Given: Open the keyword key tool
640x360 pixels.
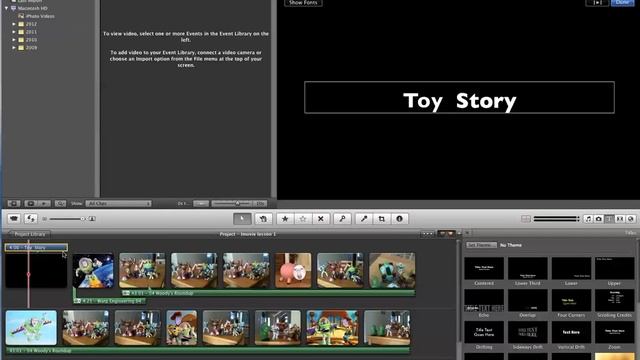Looking at the screenshot, I should click(342, 219).
